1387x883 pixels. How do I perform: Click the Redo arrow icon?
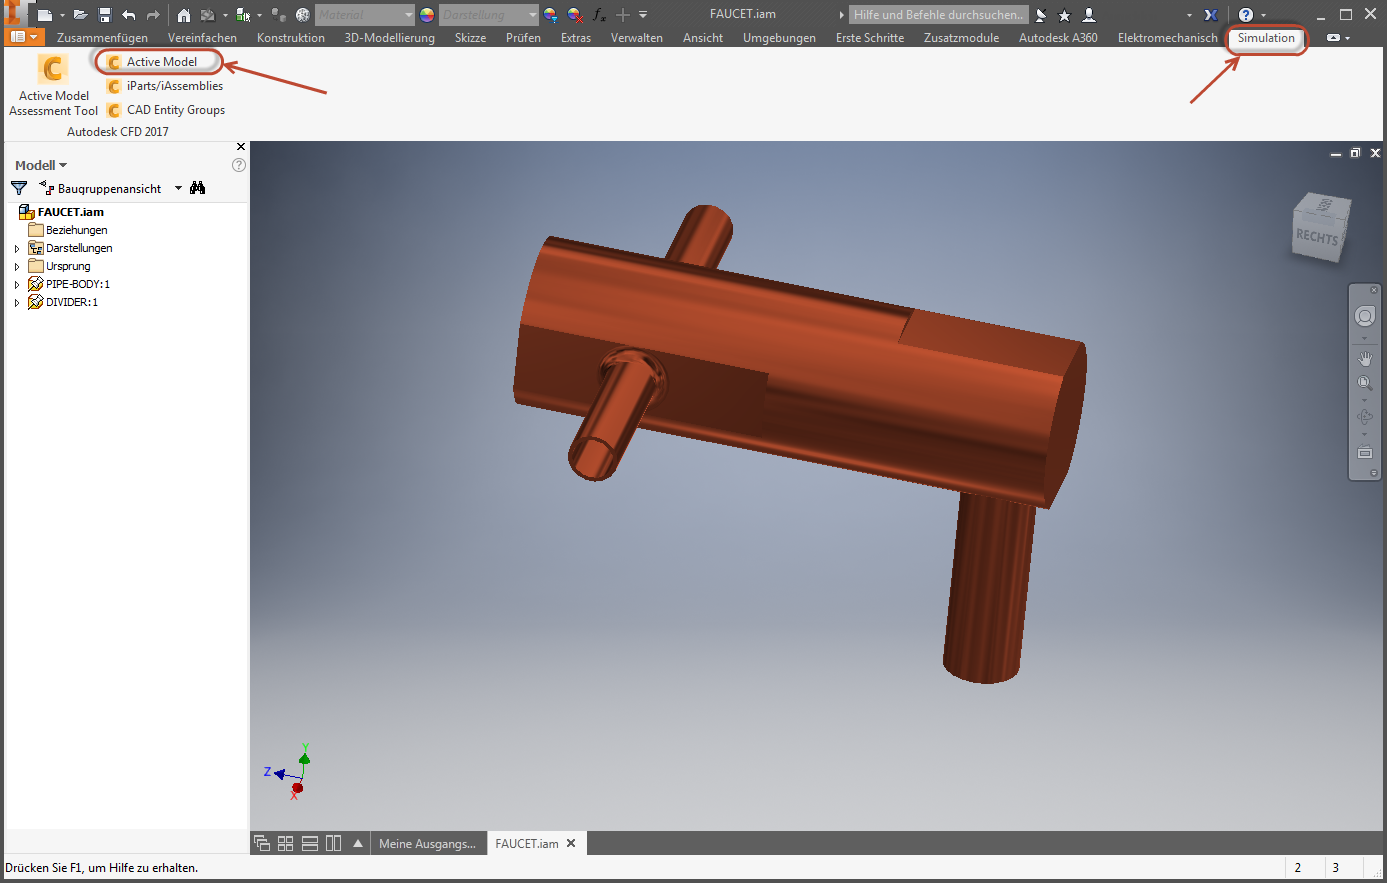153,15
